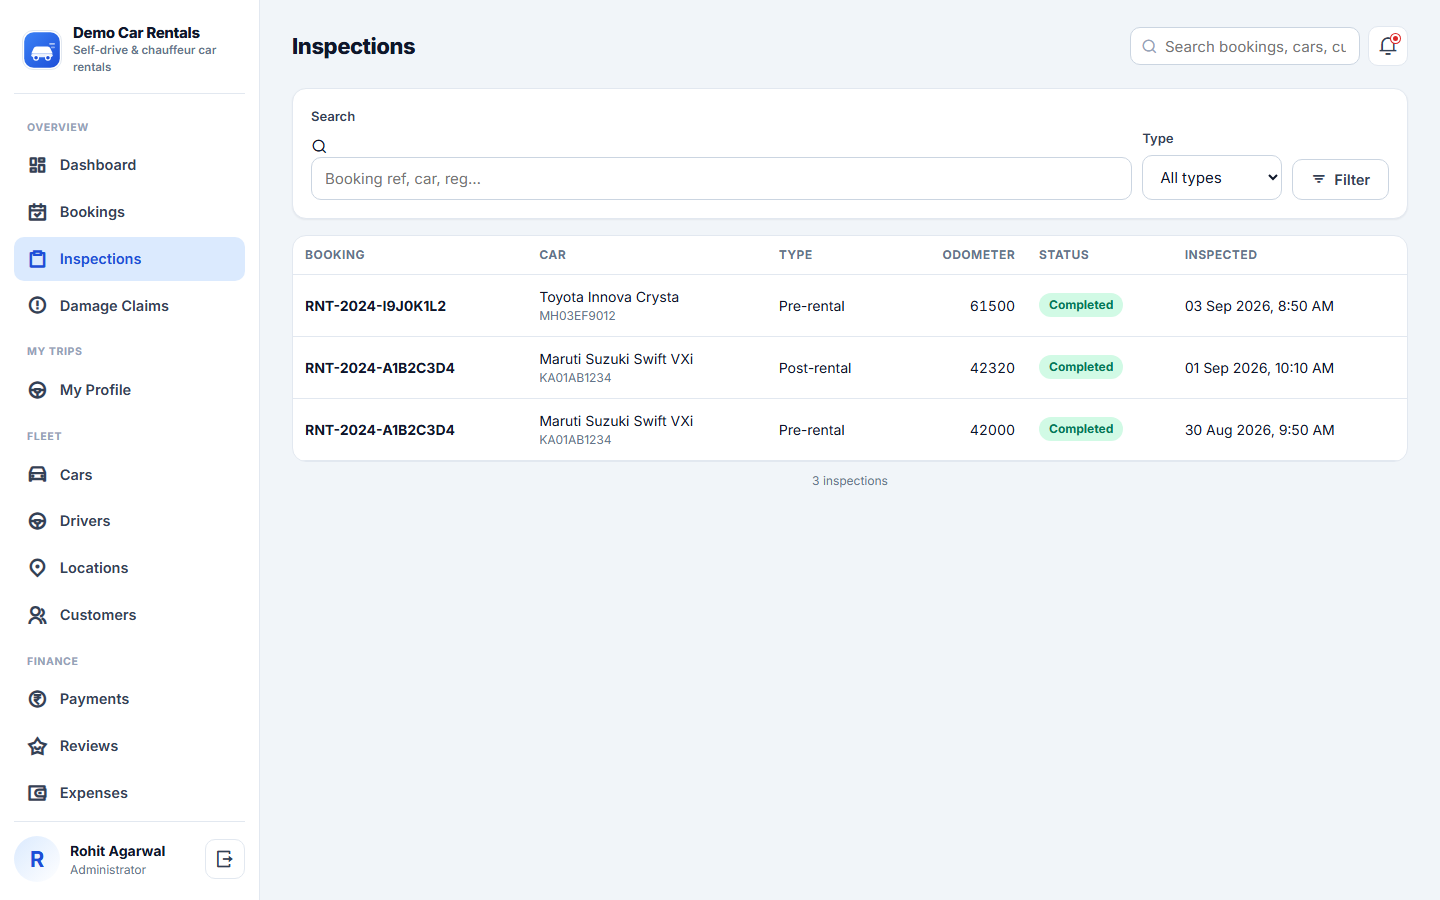The width and height of the screenshot is (1440, 900).
Task: Open the Payments section
Action: (x=129, y=699)
